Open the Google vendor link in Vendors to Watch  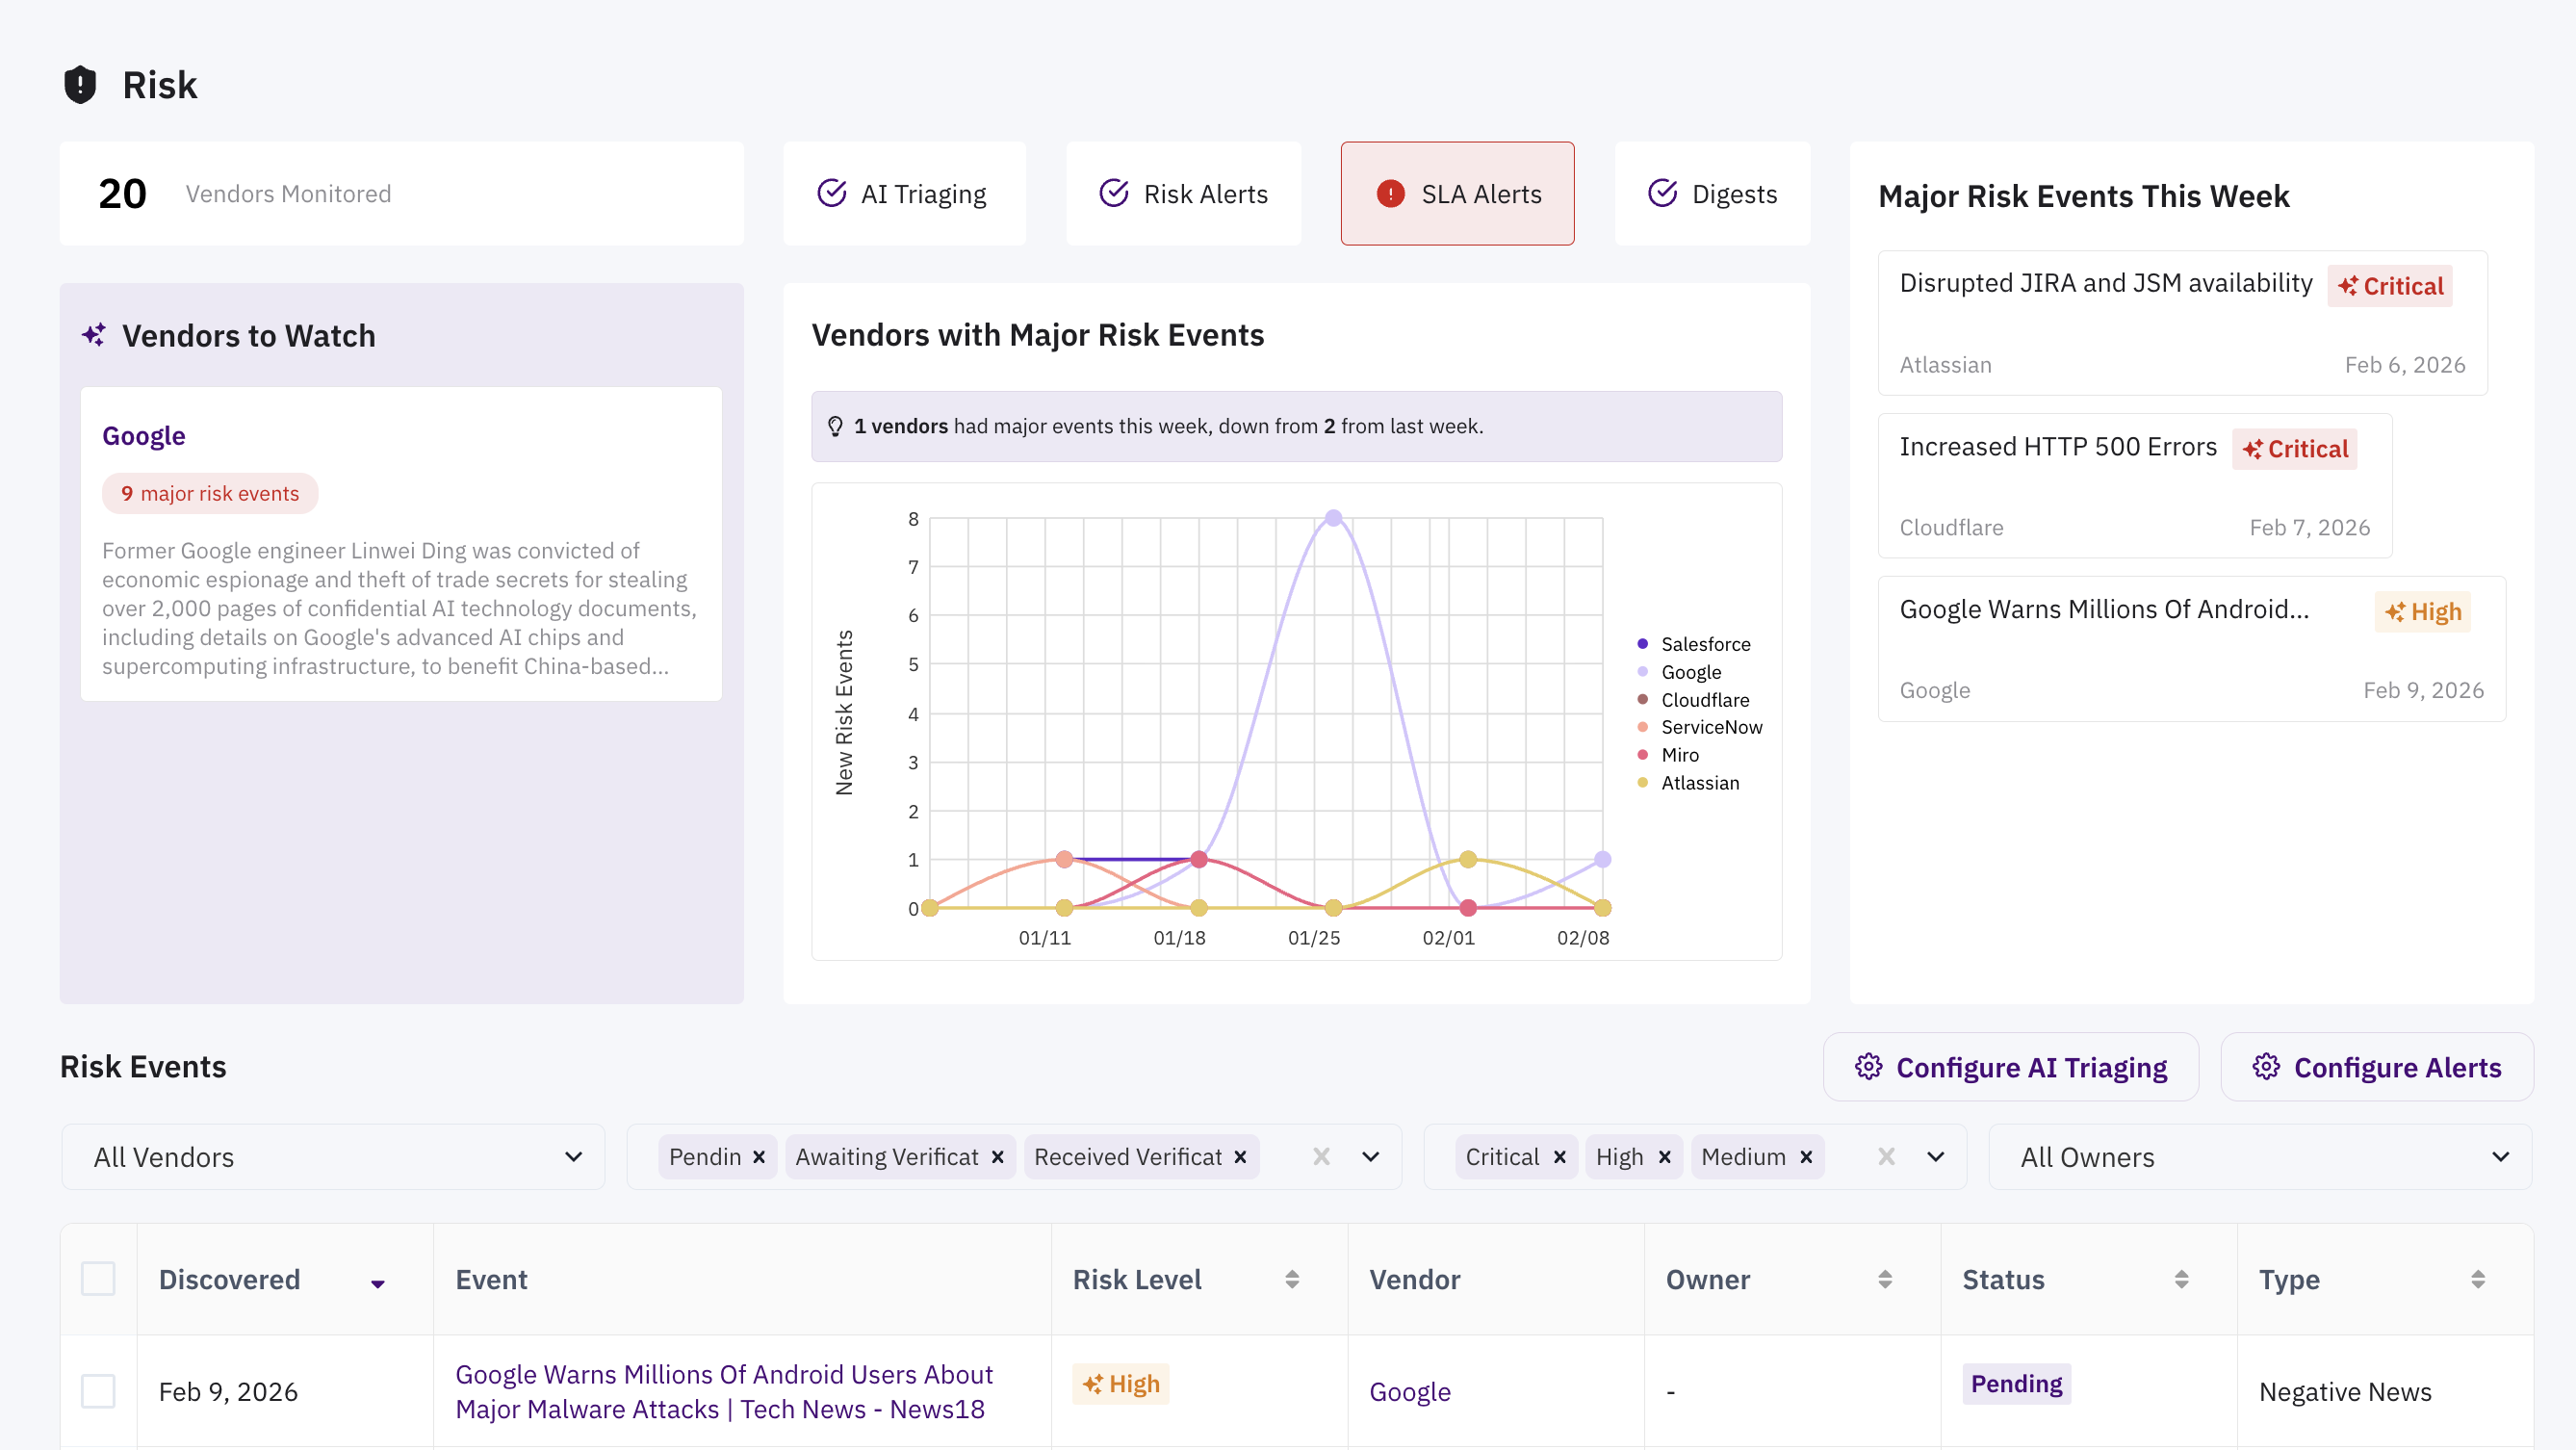click(x=144, y=436)
